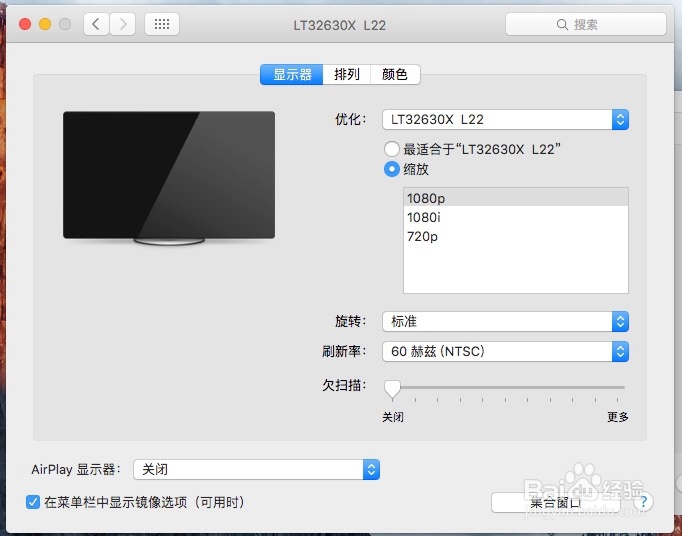Open the 优化 dropdown LT32630X L22
The height and width of the screenshot is (536, 682).
(x=505, y=119)
